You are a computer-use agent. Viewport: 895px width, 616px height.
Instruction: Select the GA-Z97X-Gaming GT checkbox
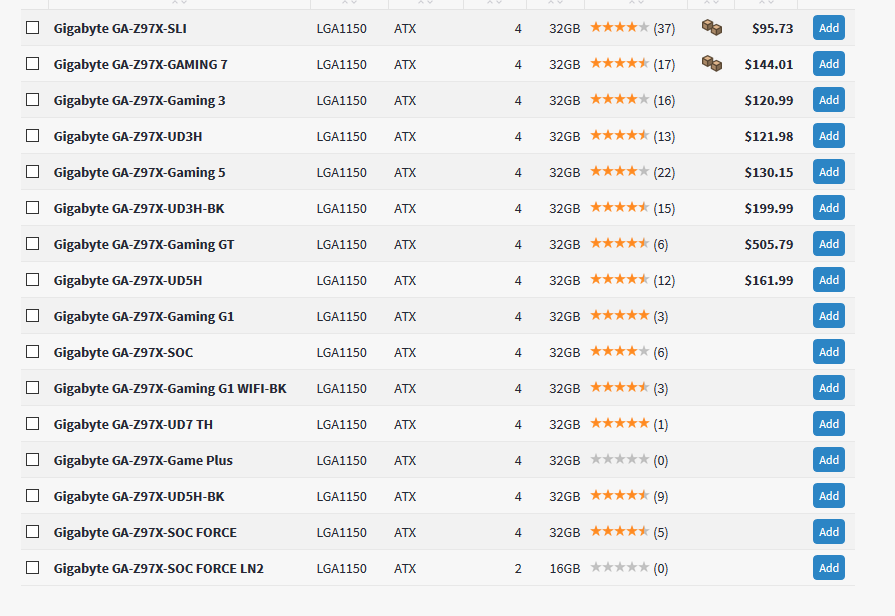[33, 243]
